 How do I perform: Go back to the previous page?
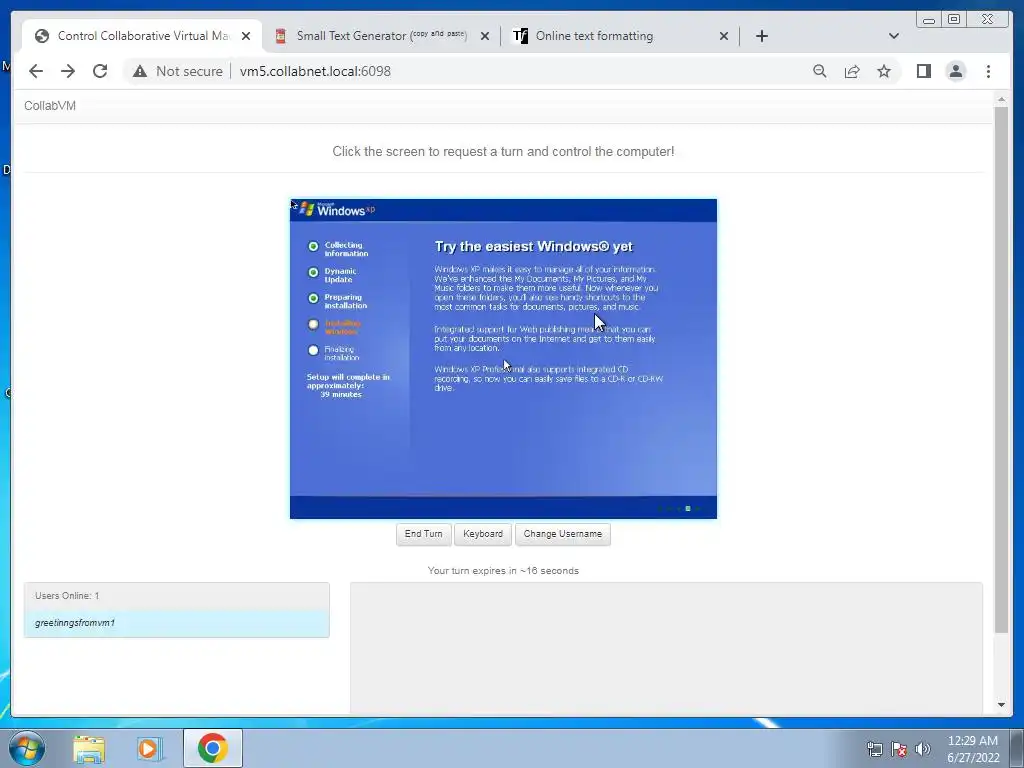(36, 71)
